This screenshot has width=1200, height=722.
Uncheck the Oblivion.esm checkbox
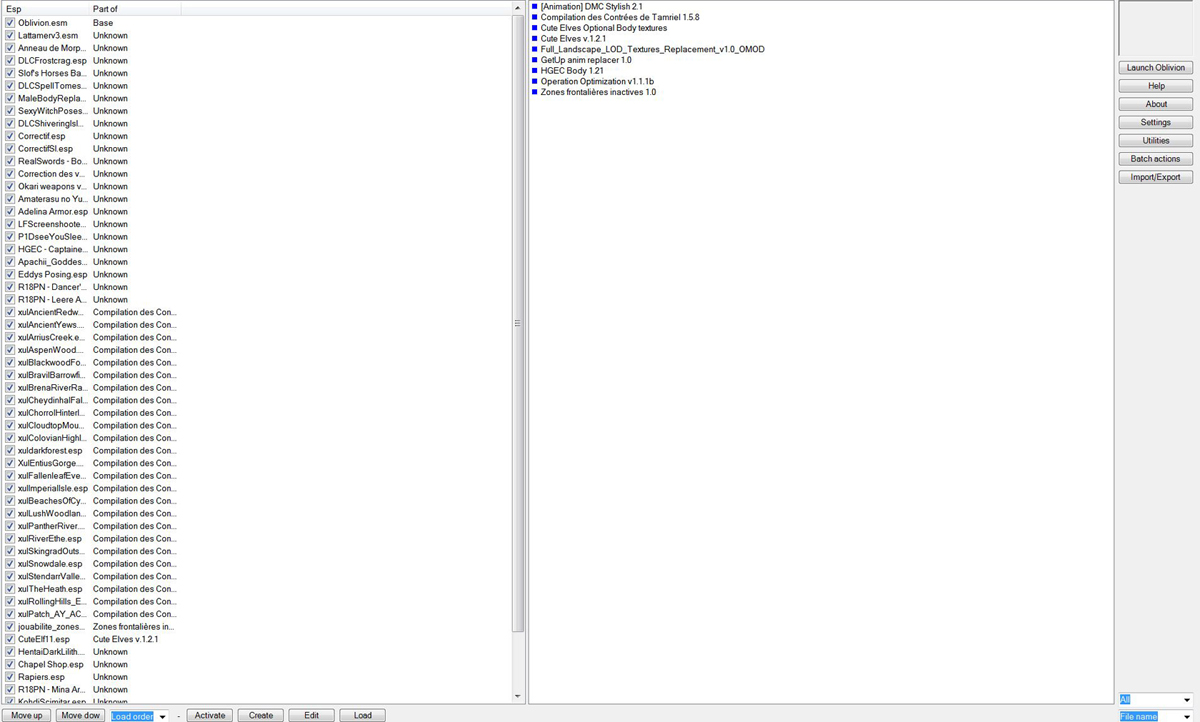(x=10, y=22)
